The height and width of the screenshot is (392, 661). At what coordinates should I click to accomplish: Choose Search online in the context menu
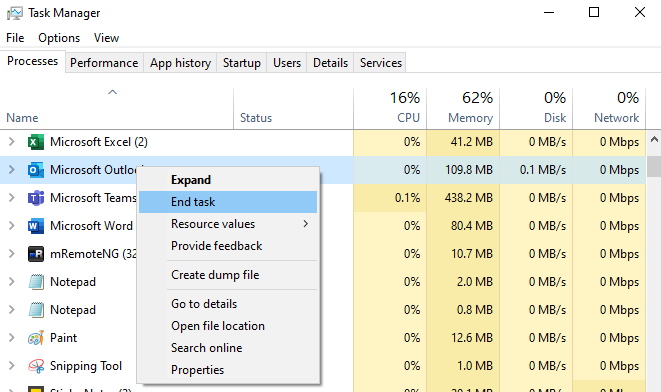click(228, 348)
